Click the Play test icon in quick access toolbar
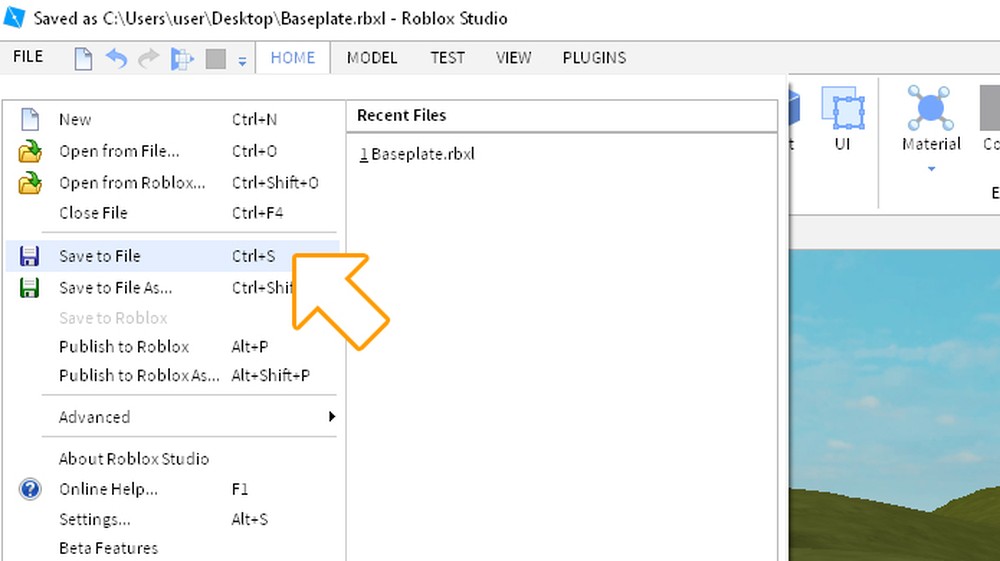This screenshot has width=1000, height=561. [x=182, y=59]
